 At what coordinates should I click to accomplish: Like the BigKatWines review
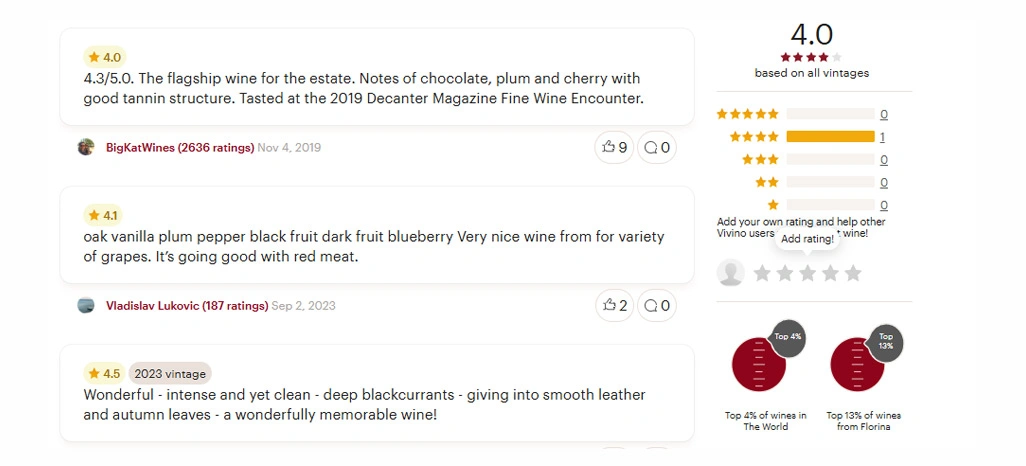(x=614, y=147)
